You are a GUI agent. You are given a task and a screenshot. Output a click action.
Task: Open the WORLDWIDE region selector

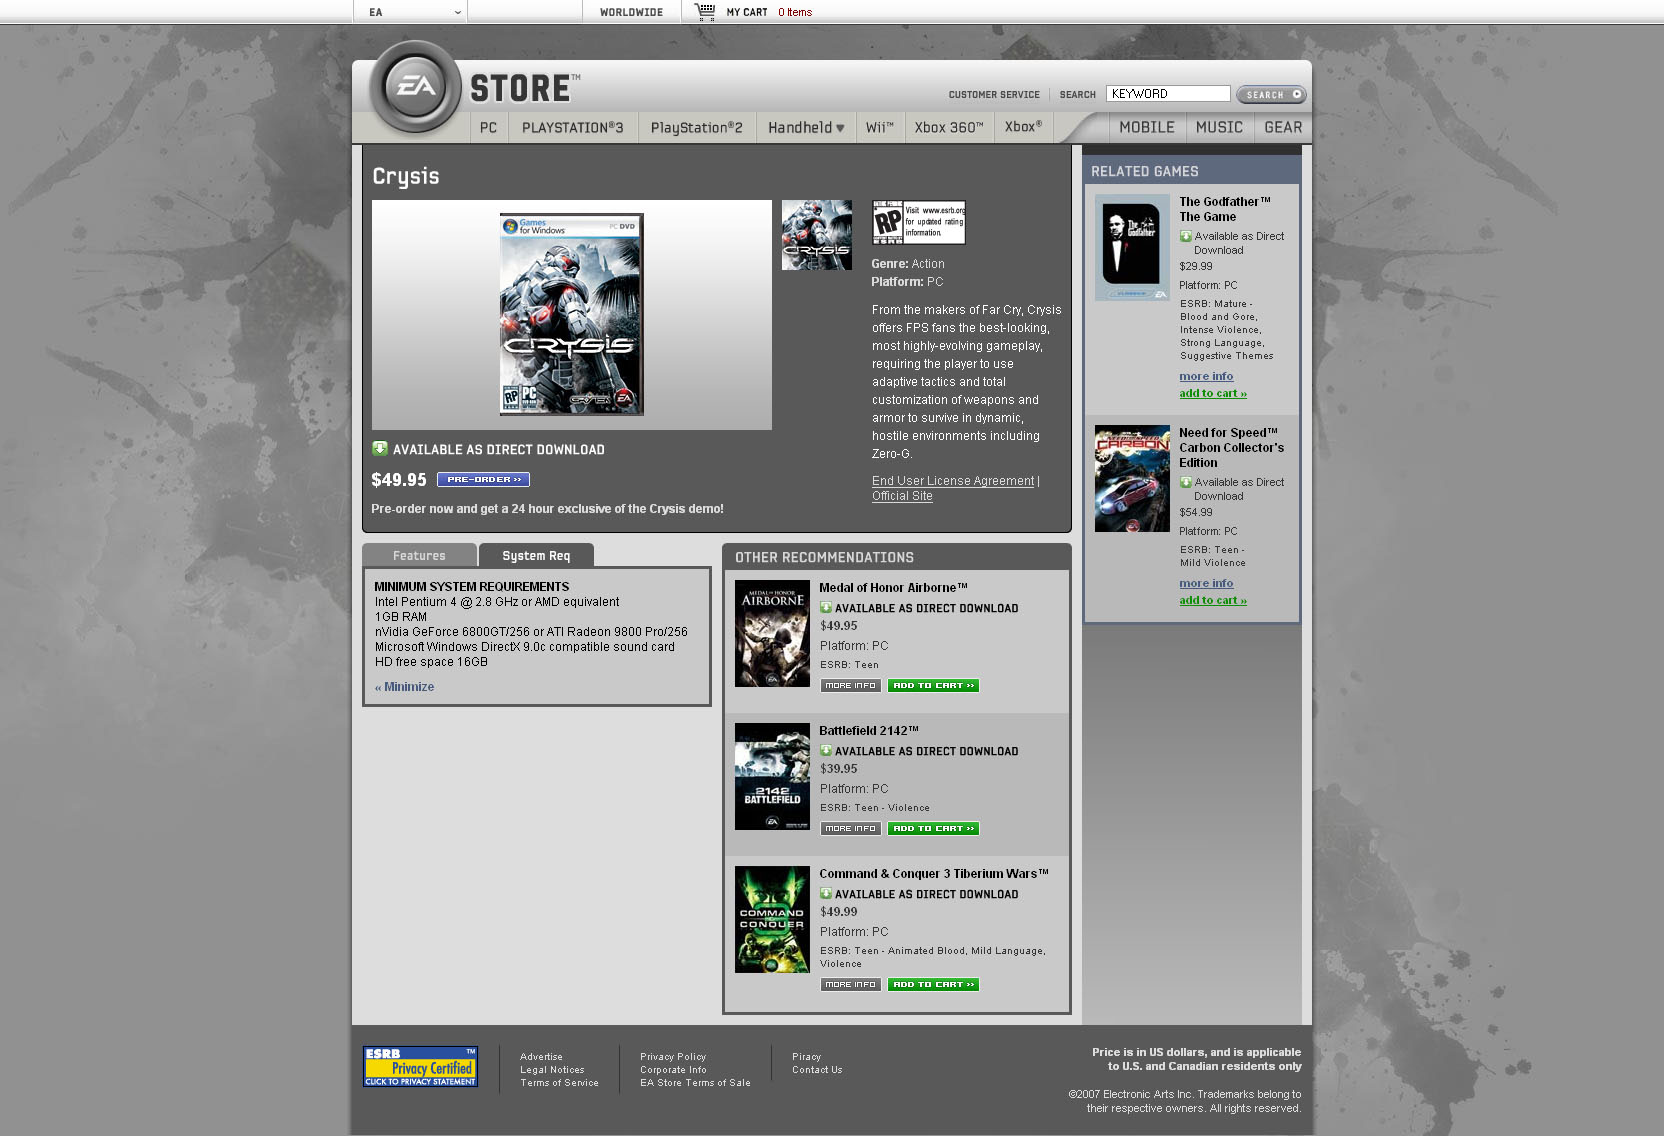point(631,12)
